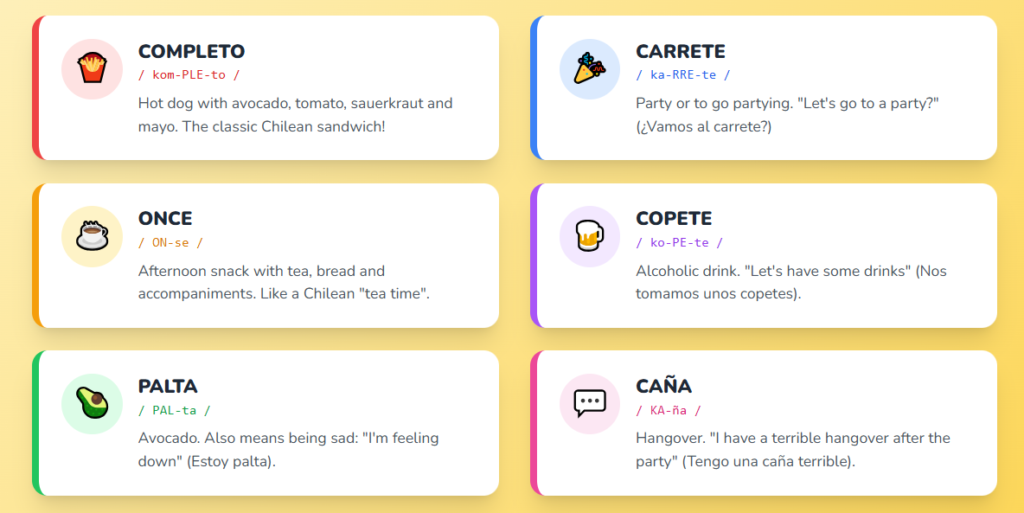1024x513 pixels.
Task: Click the beer mug icon for Copete
Action: coord(590,236)
